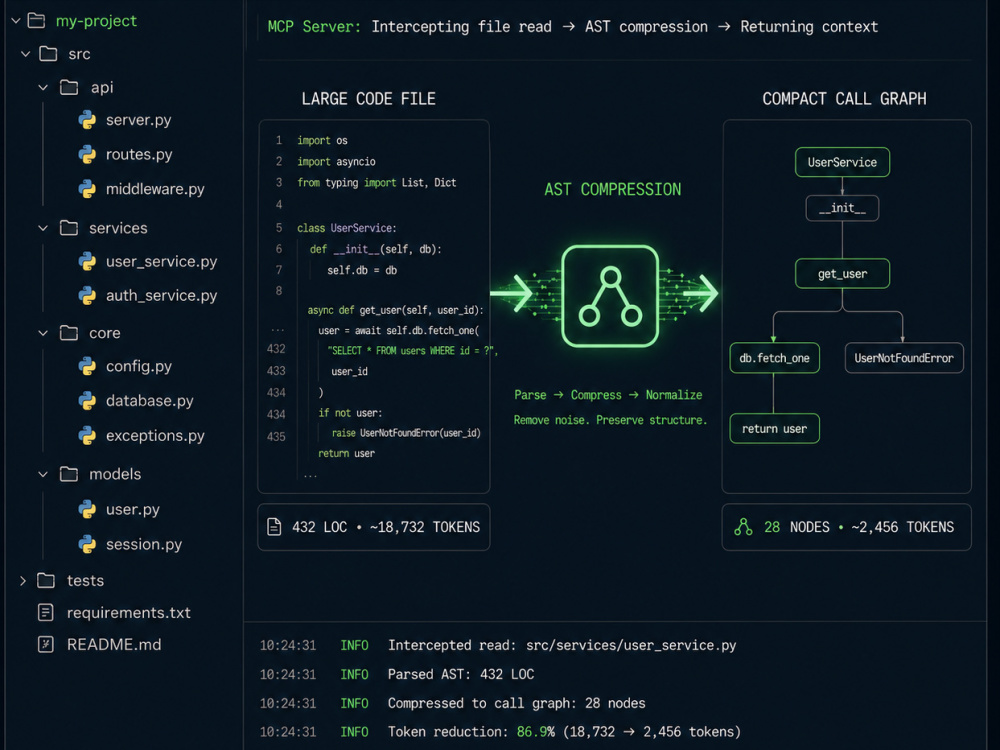Select the UserService graph node
Viewport: 1000px width, 750px height.
842,162
